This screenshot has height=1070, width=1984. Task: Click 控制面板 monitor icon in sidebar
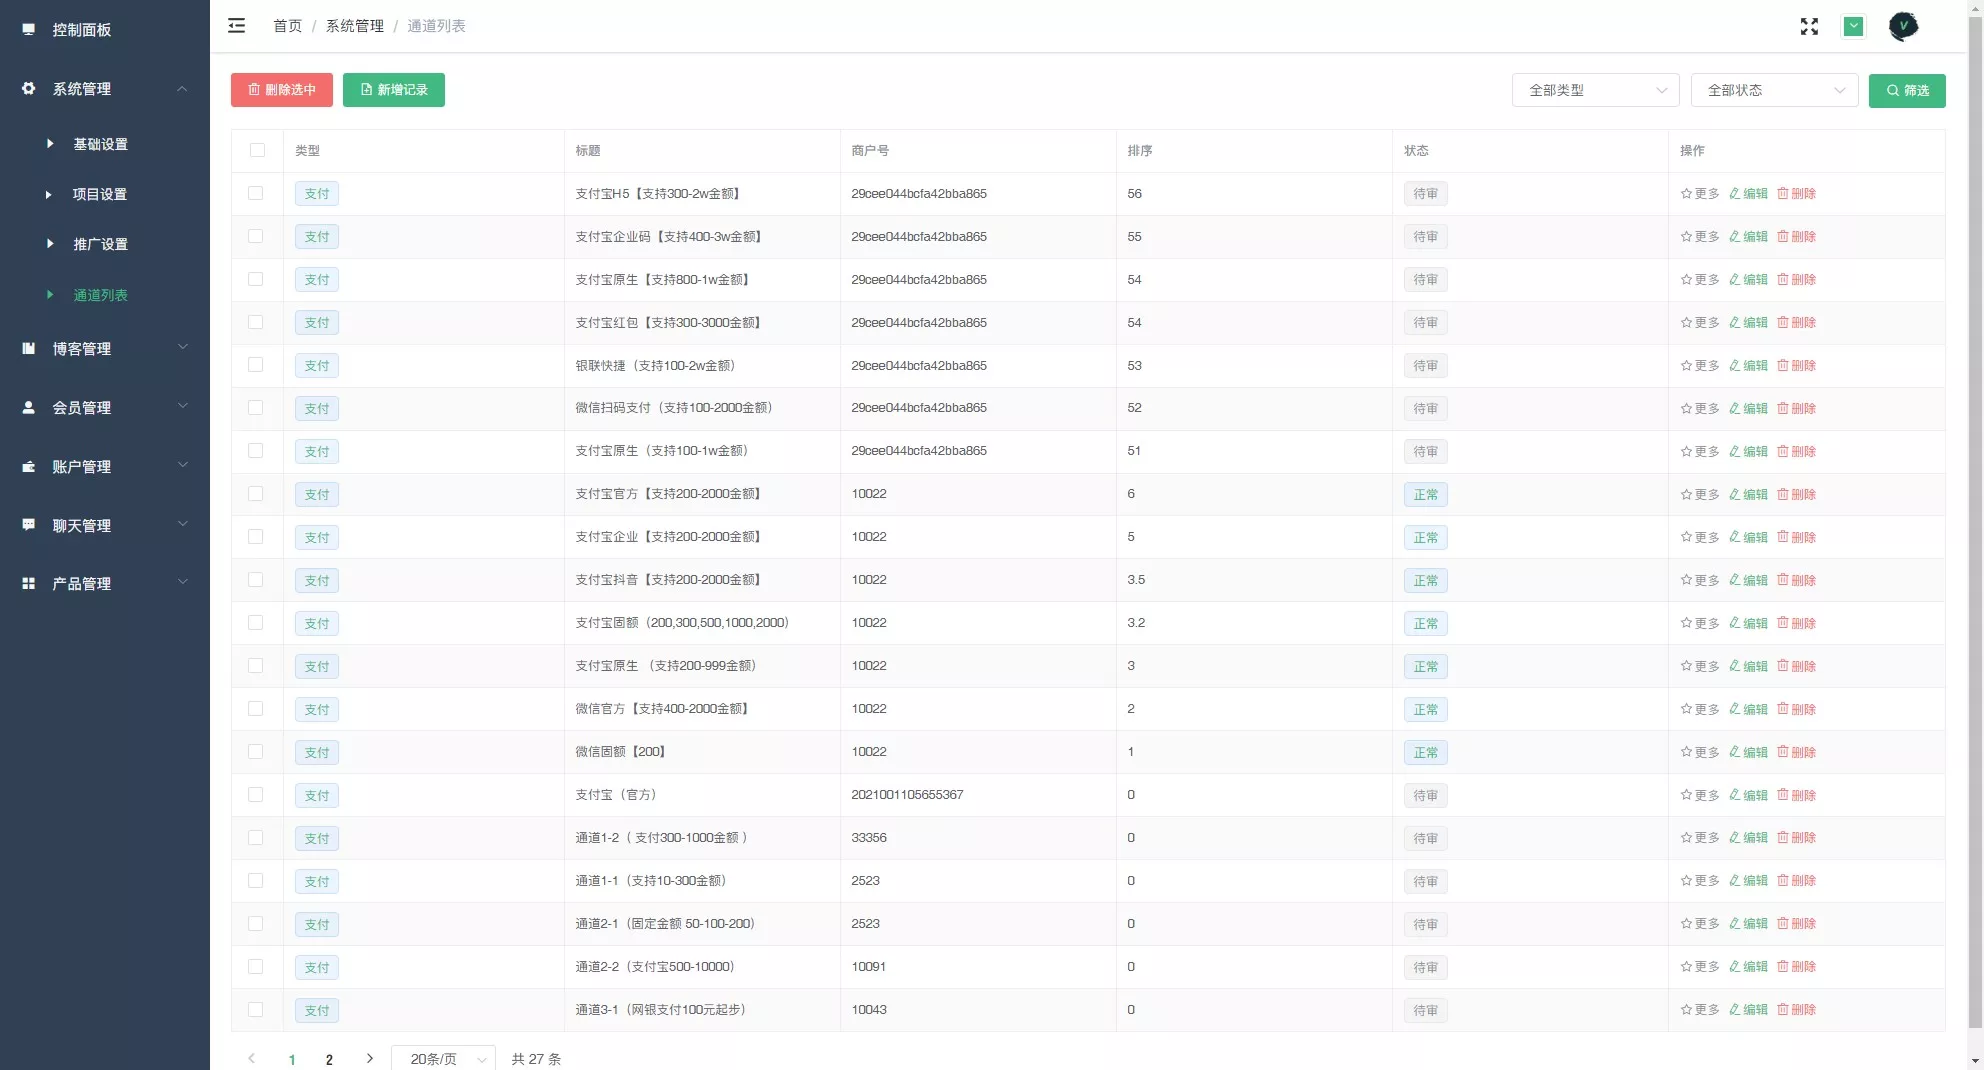click(x=29, y=30)
